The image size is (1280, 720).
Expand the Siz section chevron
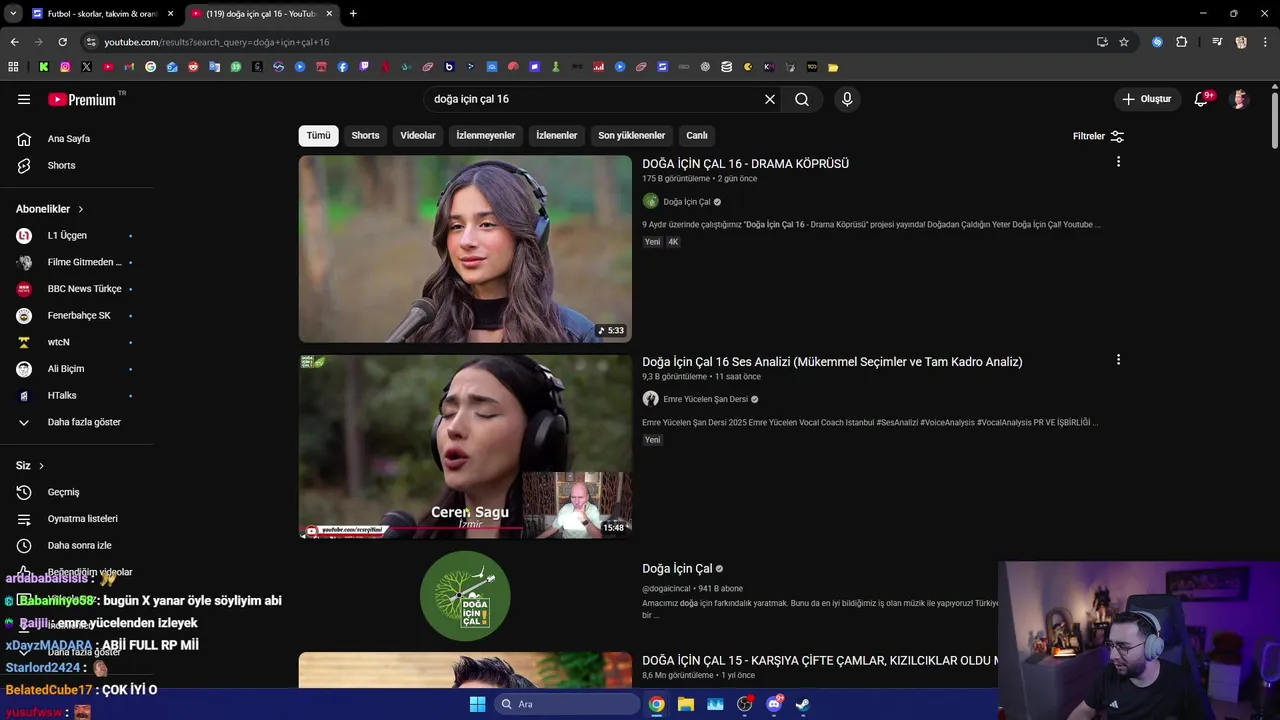[41, 466]
